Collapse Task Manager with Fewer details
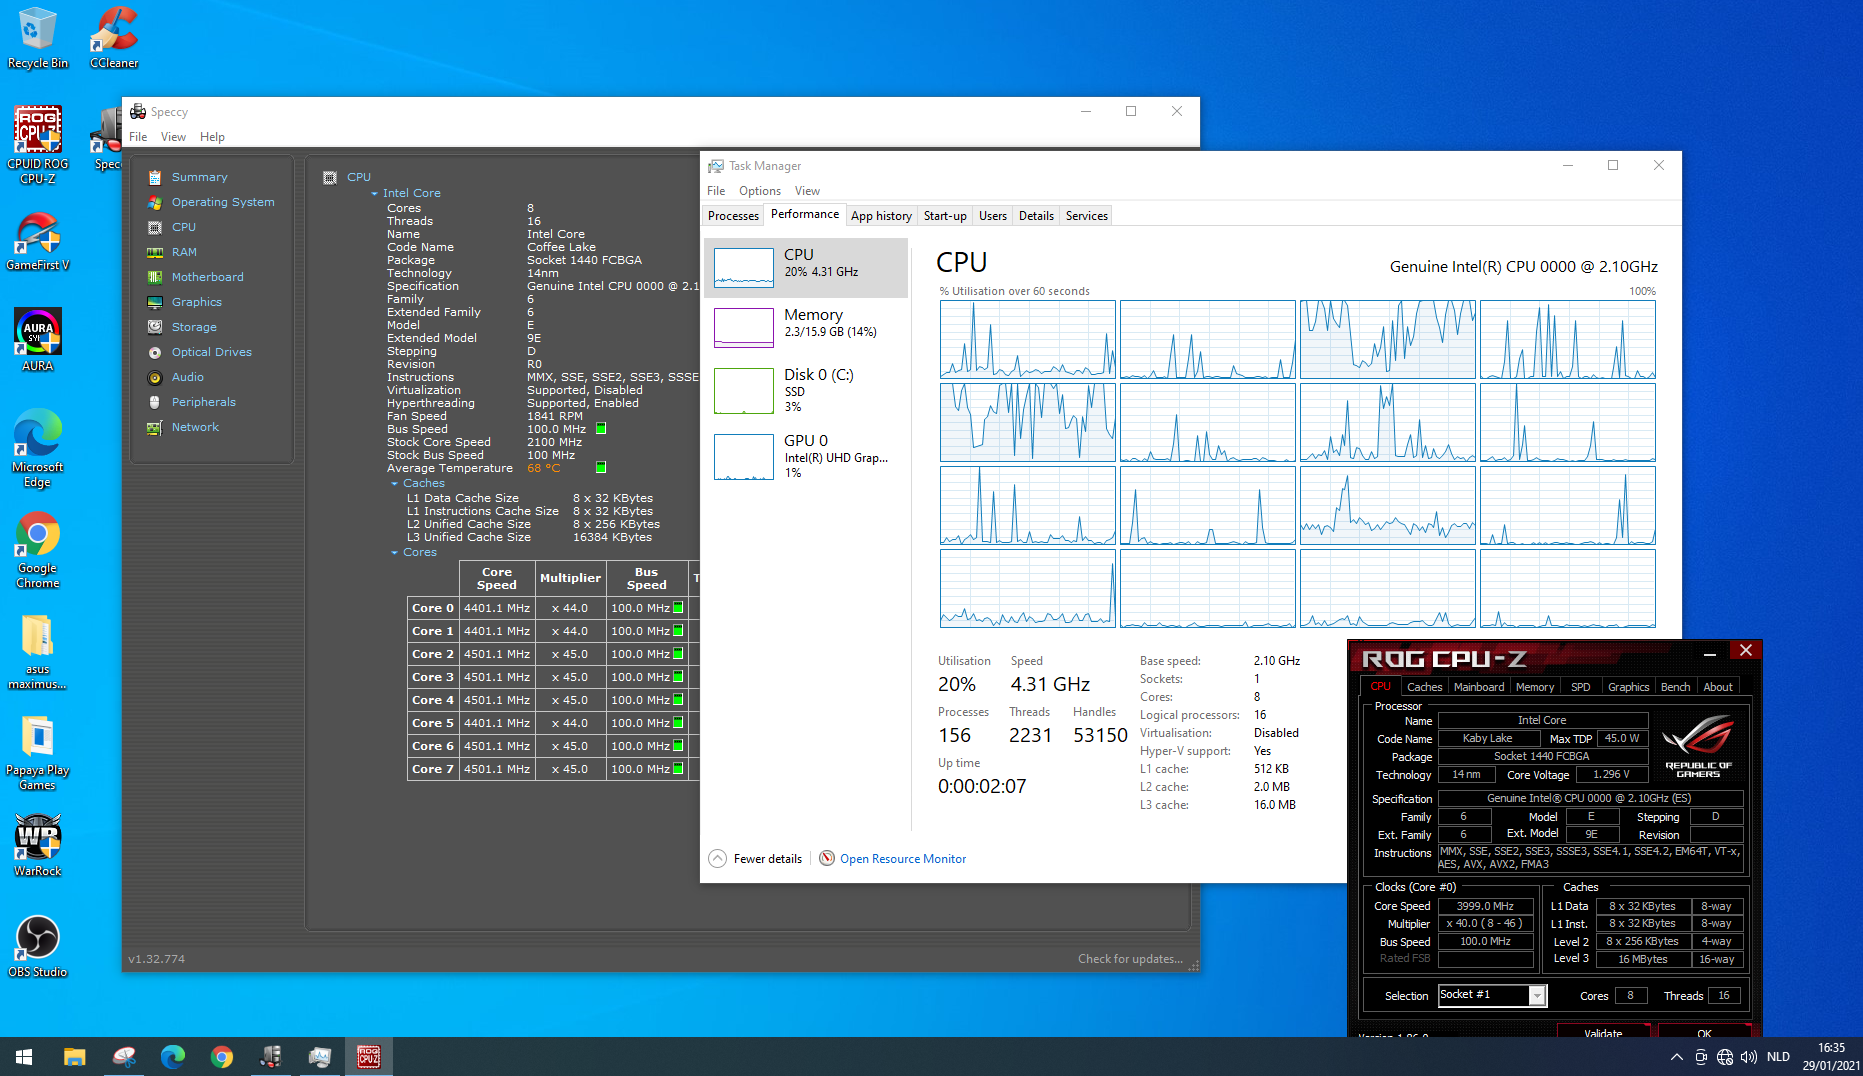This screenshot has height=1076, width=1863. coord(755,858)
